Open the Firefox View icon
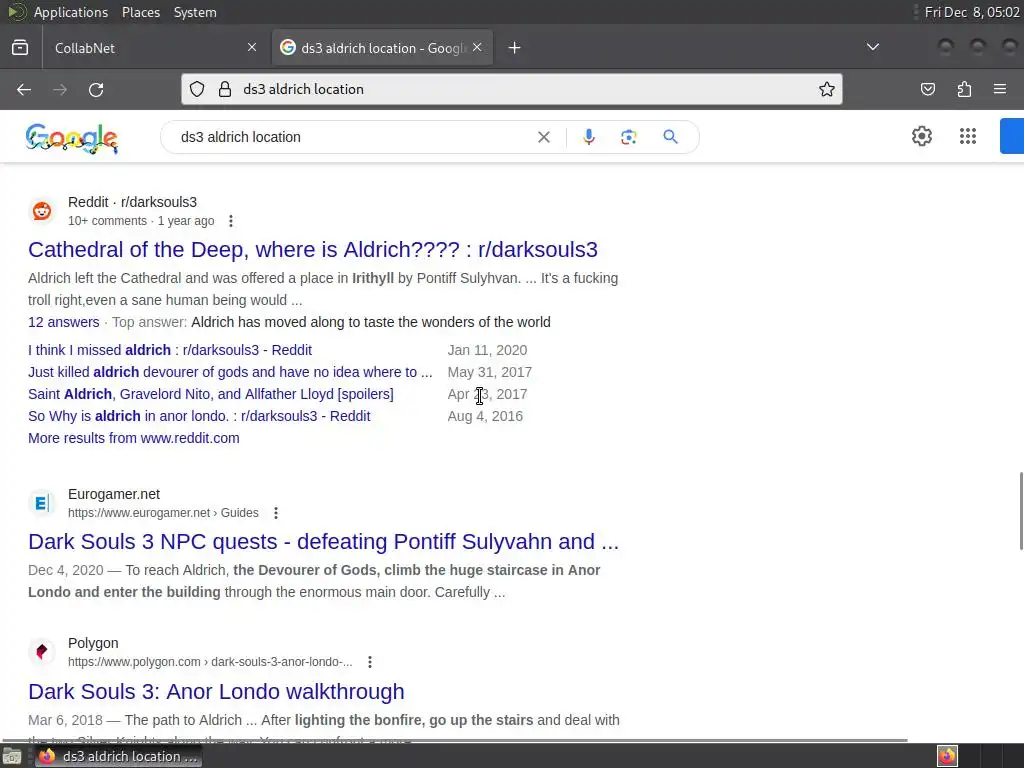The width and height of the screenshot is (1024, 768). [20, 48]
